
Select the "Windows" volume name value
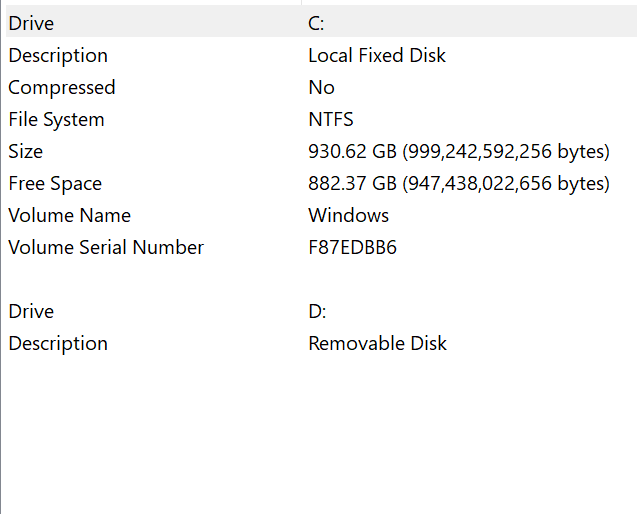(348, 215)
